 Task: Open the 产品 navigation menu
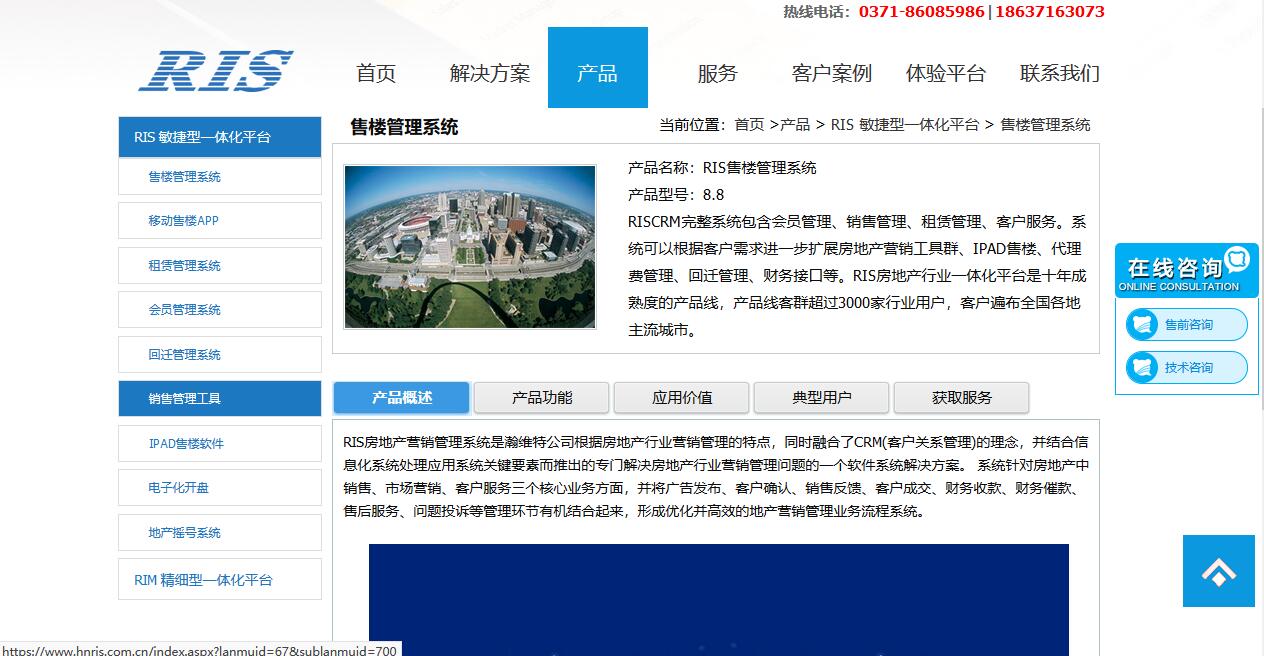click(597, 73)
